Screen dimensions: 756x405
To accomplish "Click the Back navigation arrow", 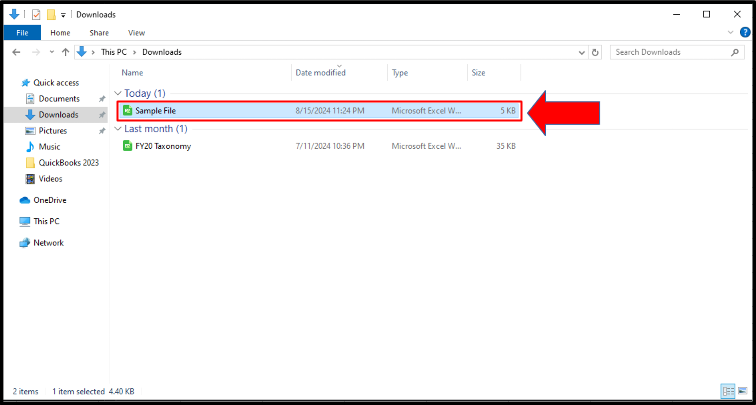I will (x=16, y=52).
